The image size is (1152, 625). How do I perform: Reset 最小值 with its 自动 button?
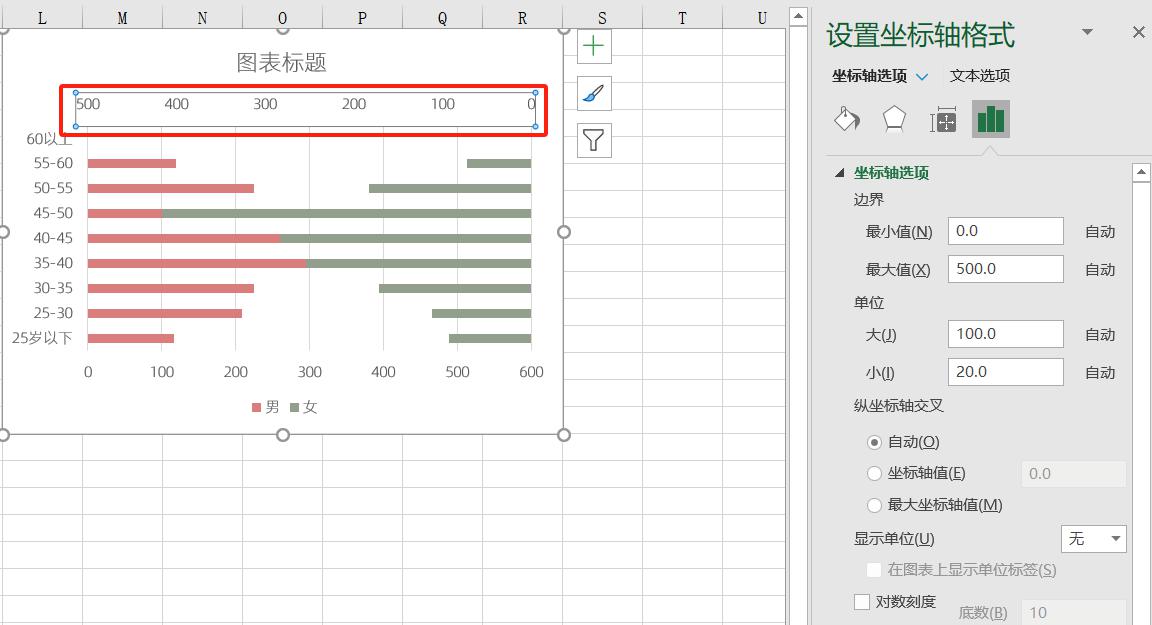point(1100,232)
